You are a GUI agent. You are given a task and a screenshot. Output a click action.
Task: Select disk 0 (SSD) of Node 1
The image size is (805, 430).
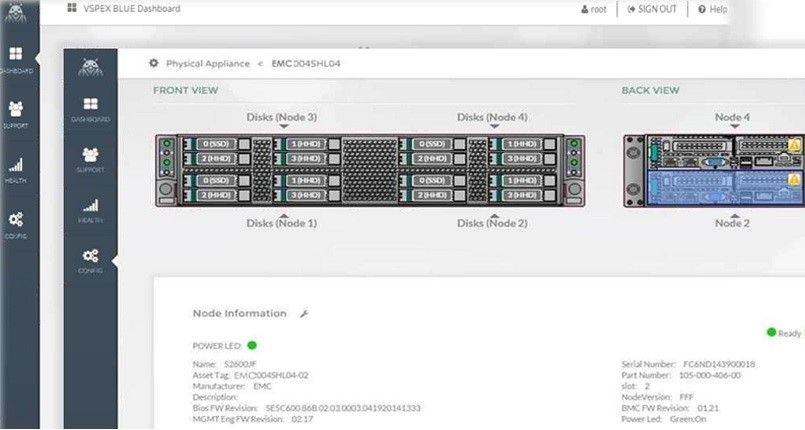217,181
